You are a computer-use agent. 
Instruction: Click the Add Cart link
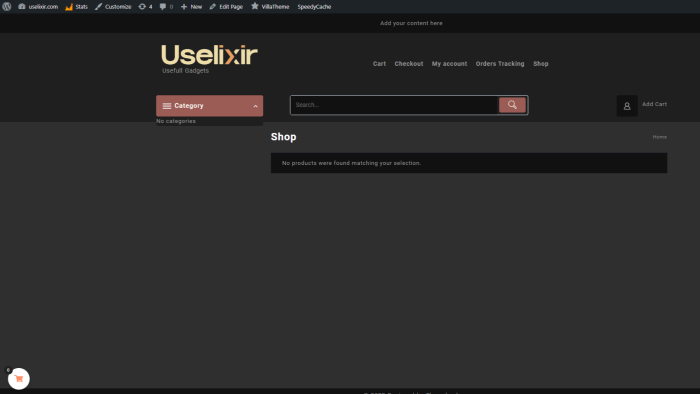click(x=654, y=104)
